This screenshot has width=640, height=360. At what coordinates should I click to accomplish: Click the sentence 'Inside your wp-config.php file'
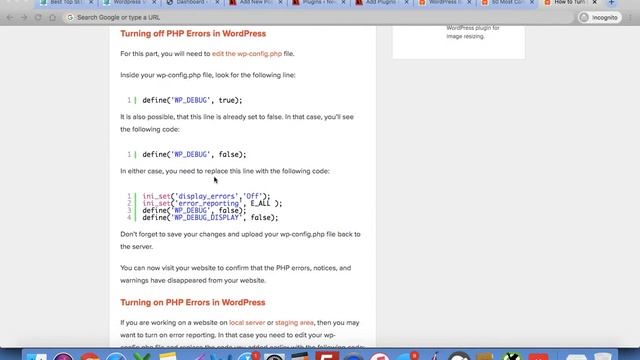(x=208, y=75)
